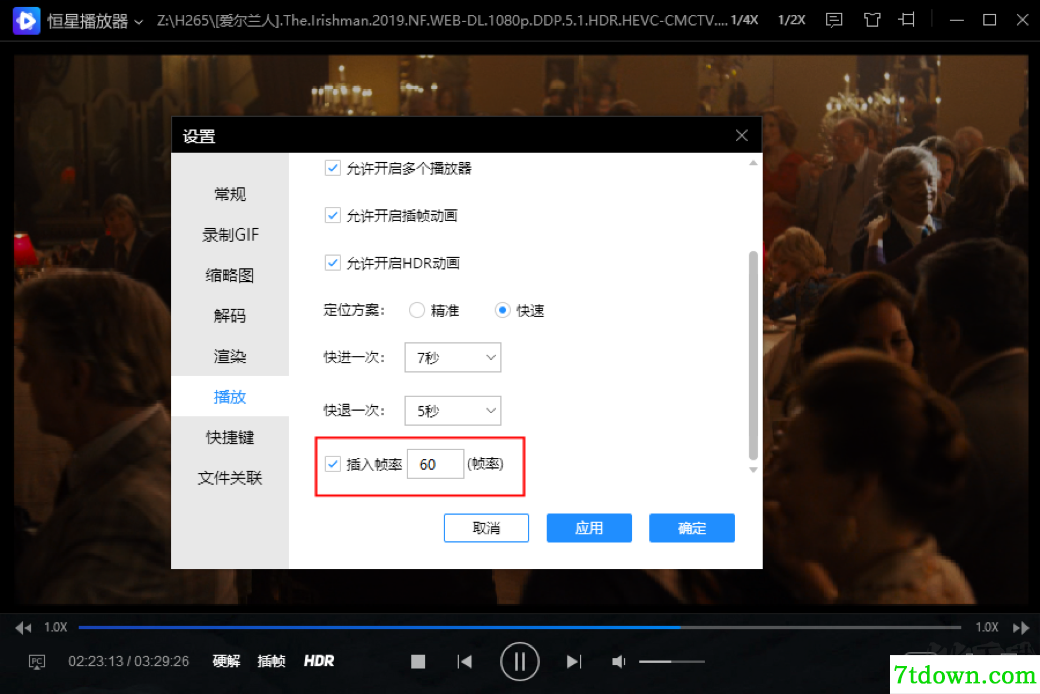Pause playback with the pause button
Viewport: 1040px width, 694px height.
(519, 661)
